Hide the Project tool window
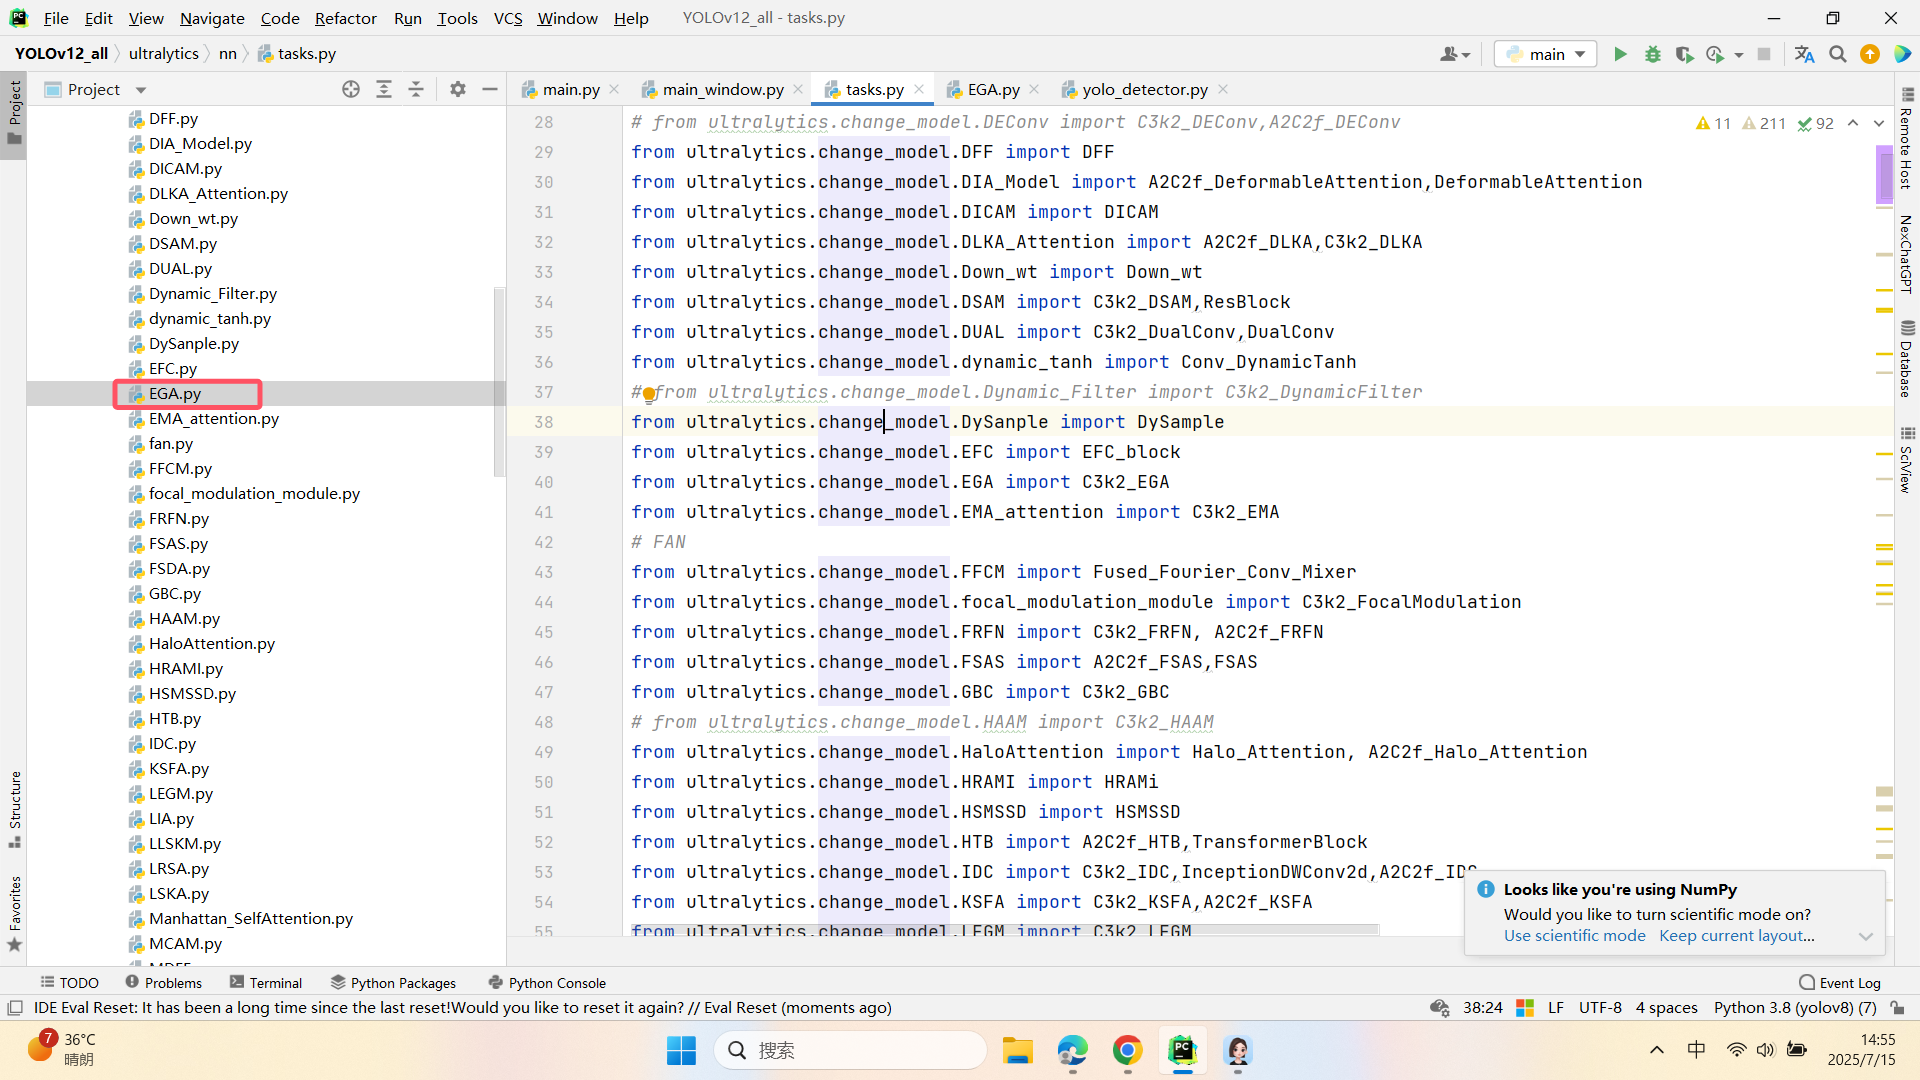Image resolution: width=1920 pixels, height=1080 pixels. (x=490, y=89)
